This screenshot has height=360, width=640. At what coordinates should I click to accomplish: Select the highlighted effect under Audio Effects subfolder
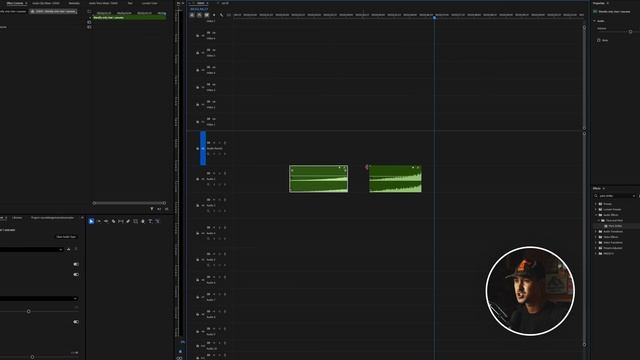[615, 226]
